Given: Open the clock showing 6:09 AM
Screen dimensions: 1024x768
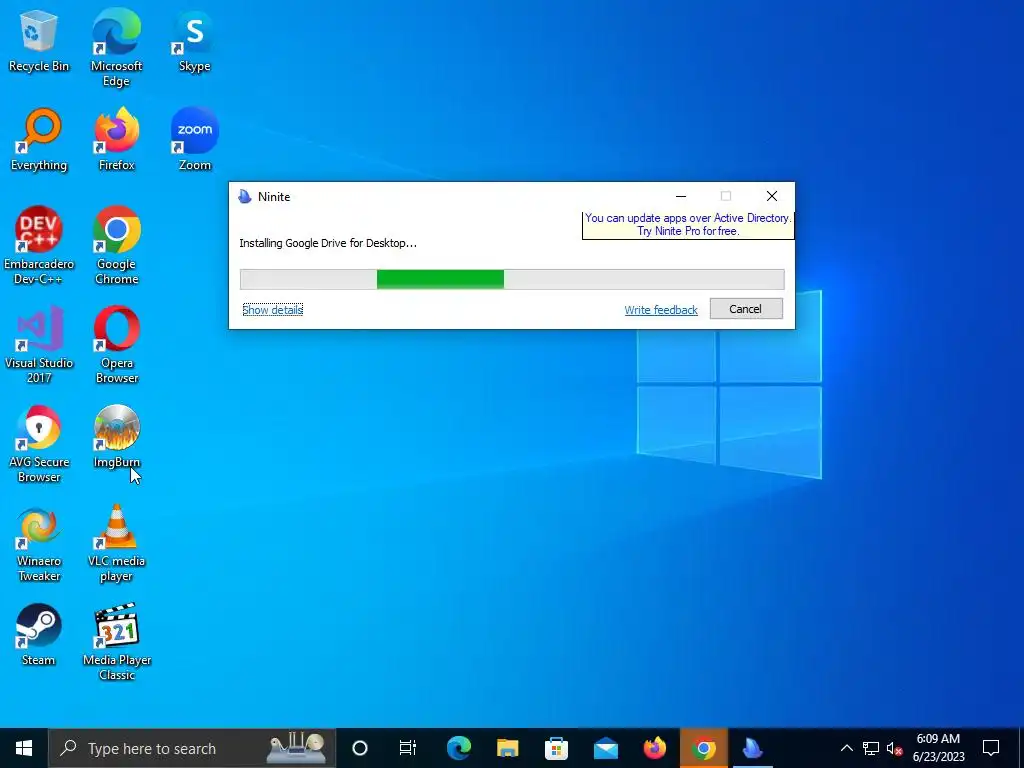Looking at the screenshot, I should (x=938, y=748).
